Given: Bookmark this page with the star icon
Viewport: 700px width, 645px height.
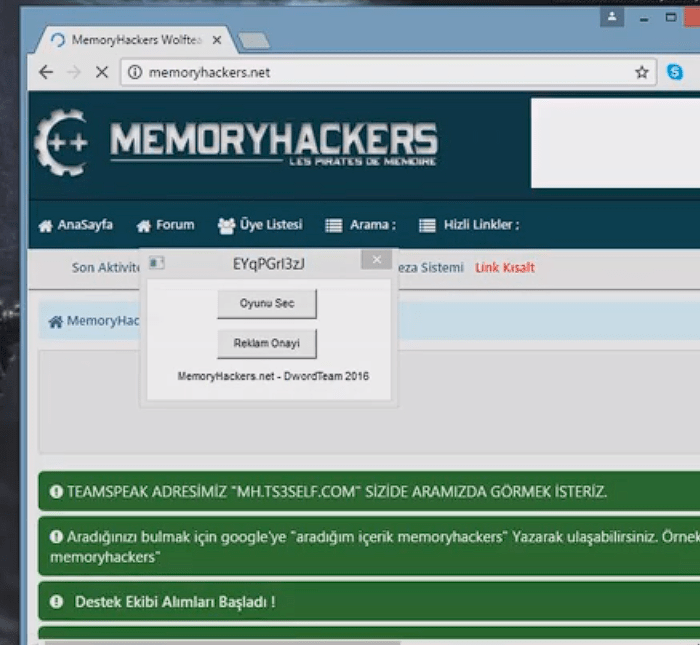Looking at the screenshot, I should click(642, 72).
